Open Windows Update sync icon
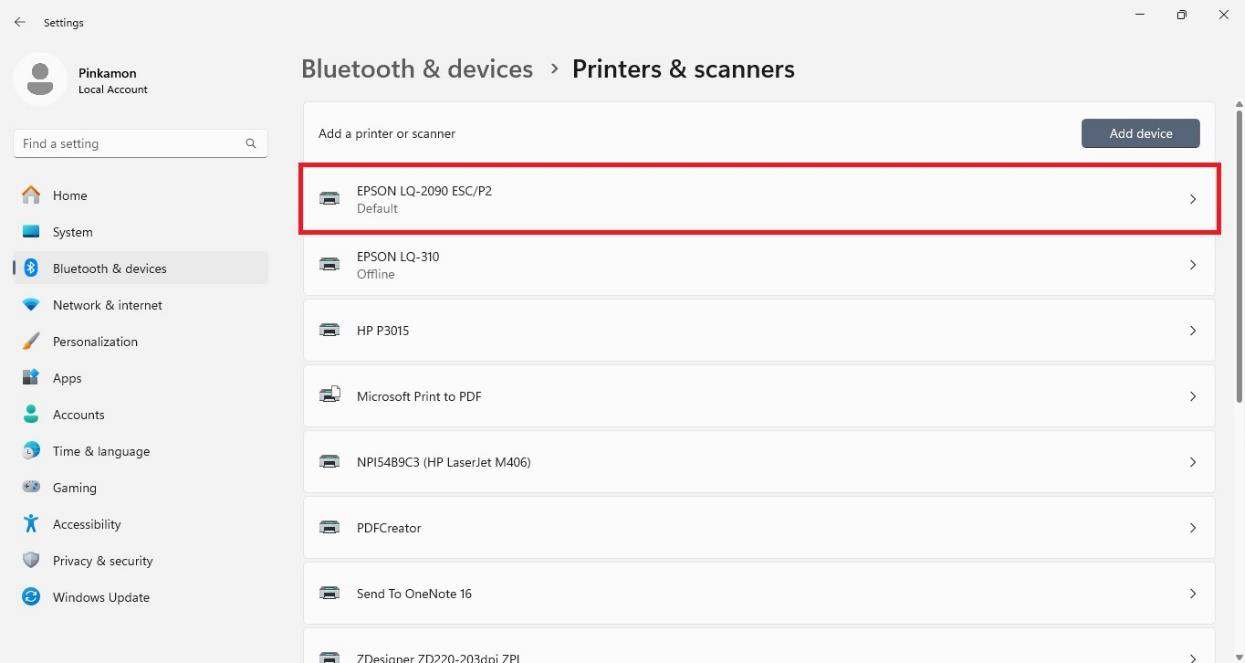The height and width of the screenshot is (663, 1245). [31, 597]
